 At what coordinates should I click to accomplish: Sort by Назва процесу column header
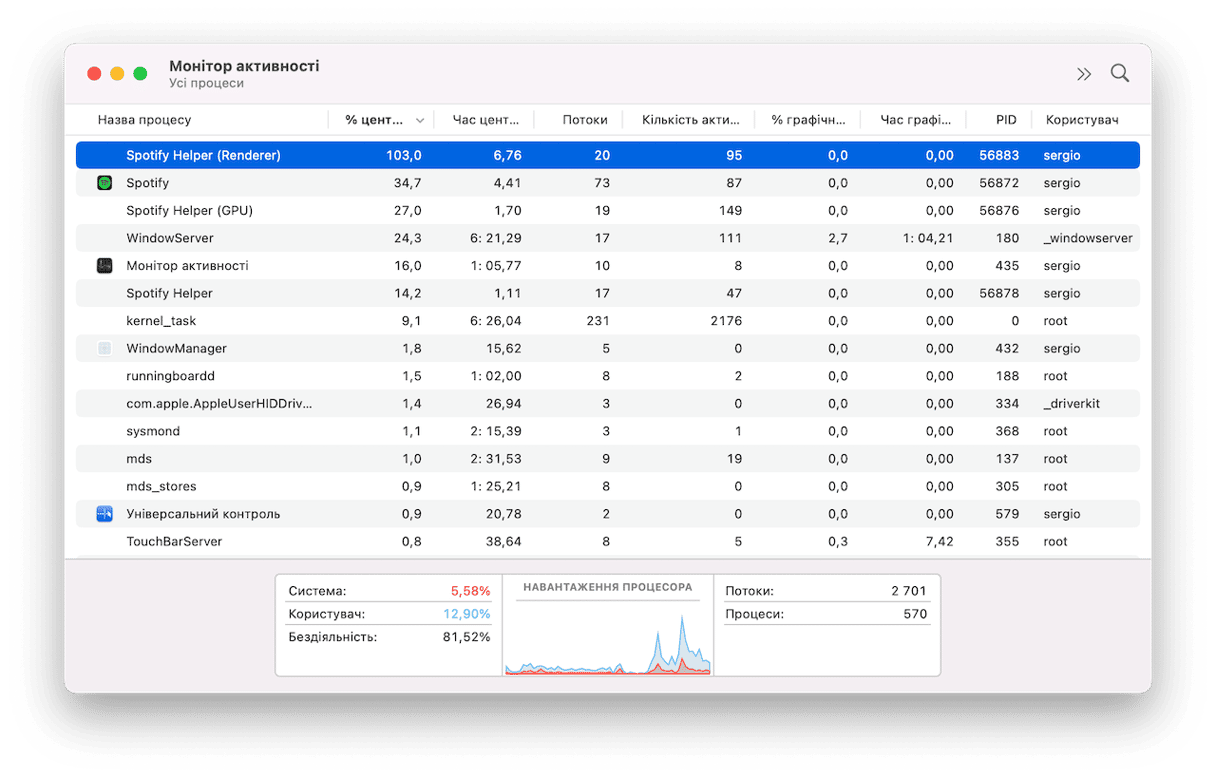coord(144,120)
